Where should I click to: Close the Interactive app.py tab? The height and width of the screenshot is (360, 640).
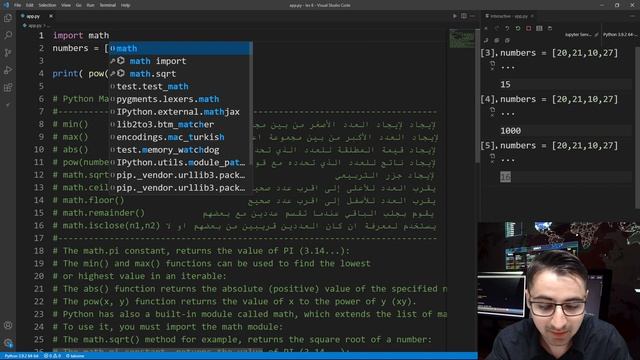532,16
